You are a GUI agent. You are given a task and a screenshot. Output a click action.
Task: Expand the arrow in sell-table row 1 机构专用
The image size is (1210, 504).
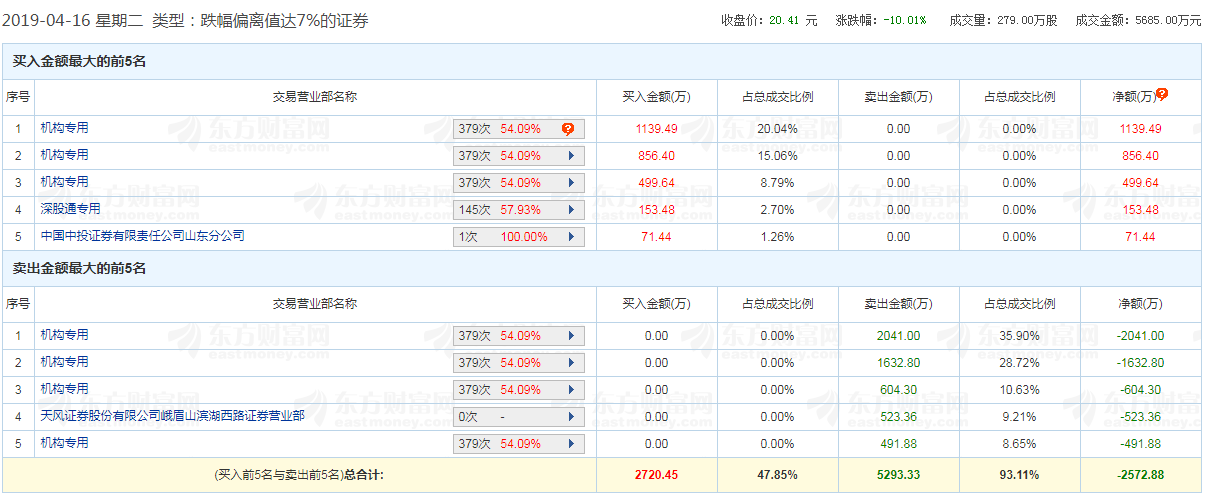click(x=571, y=336)
